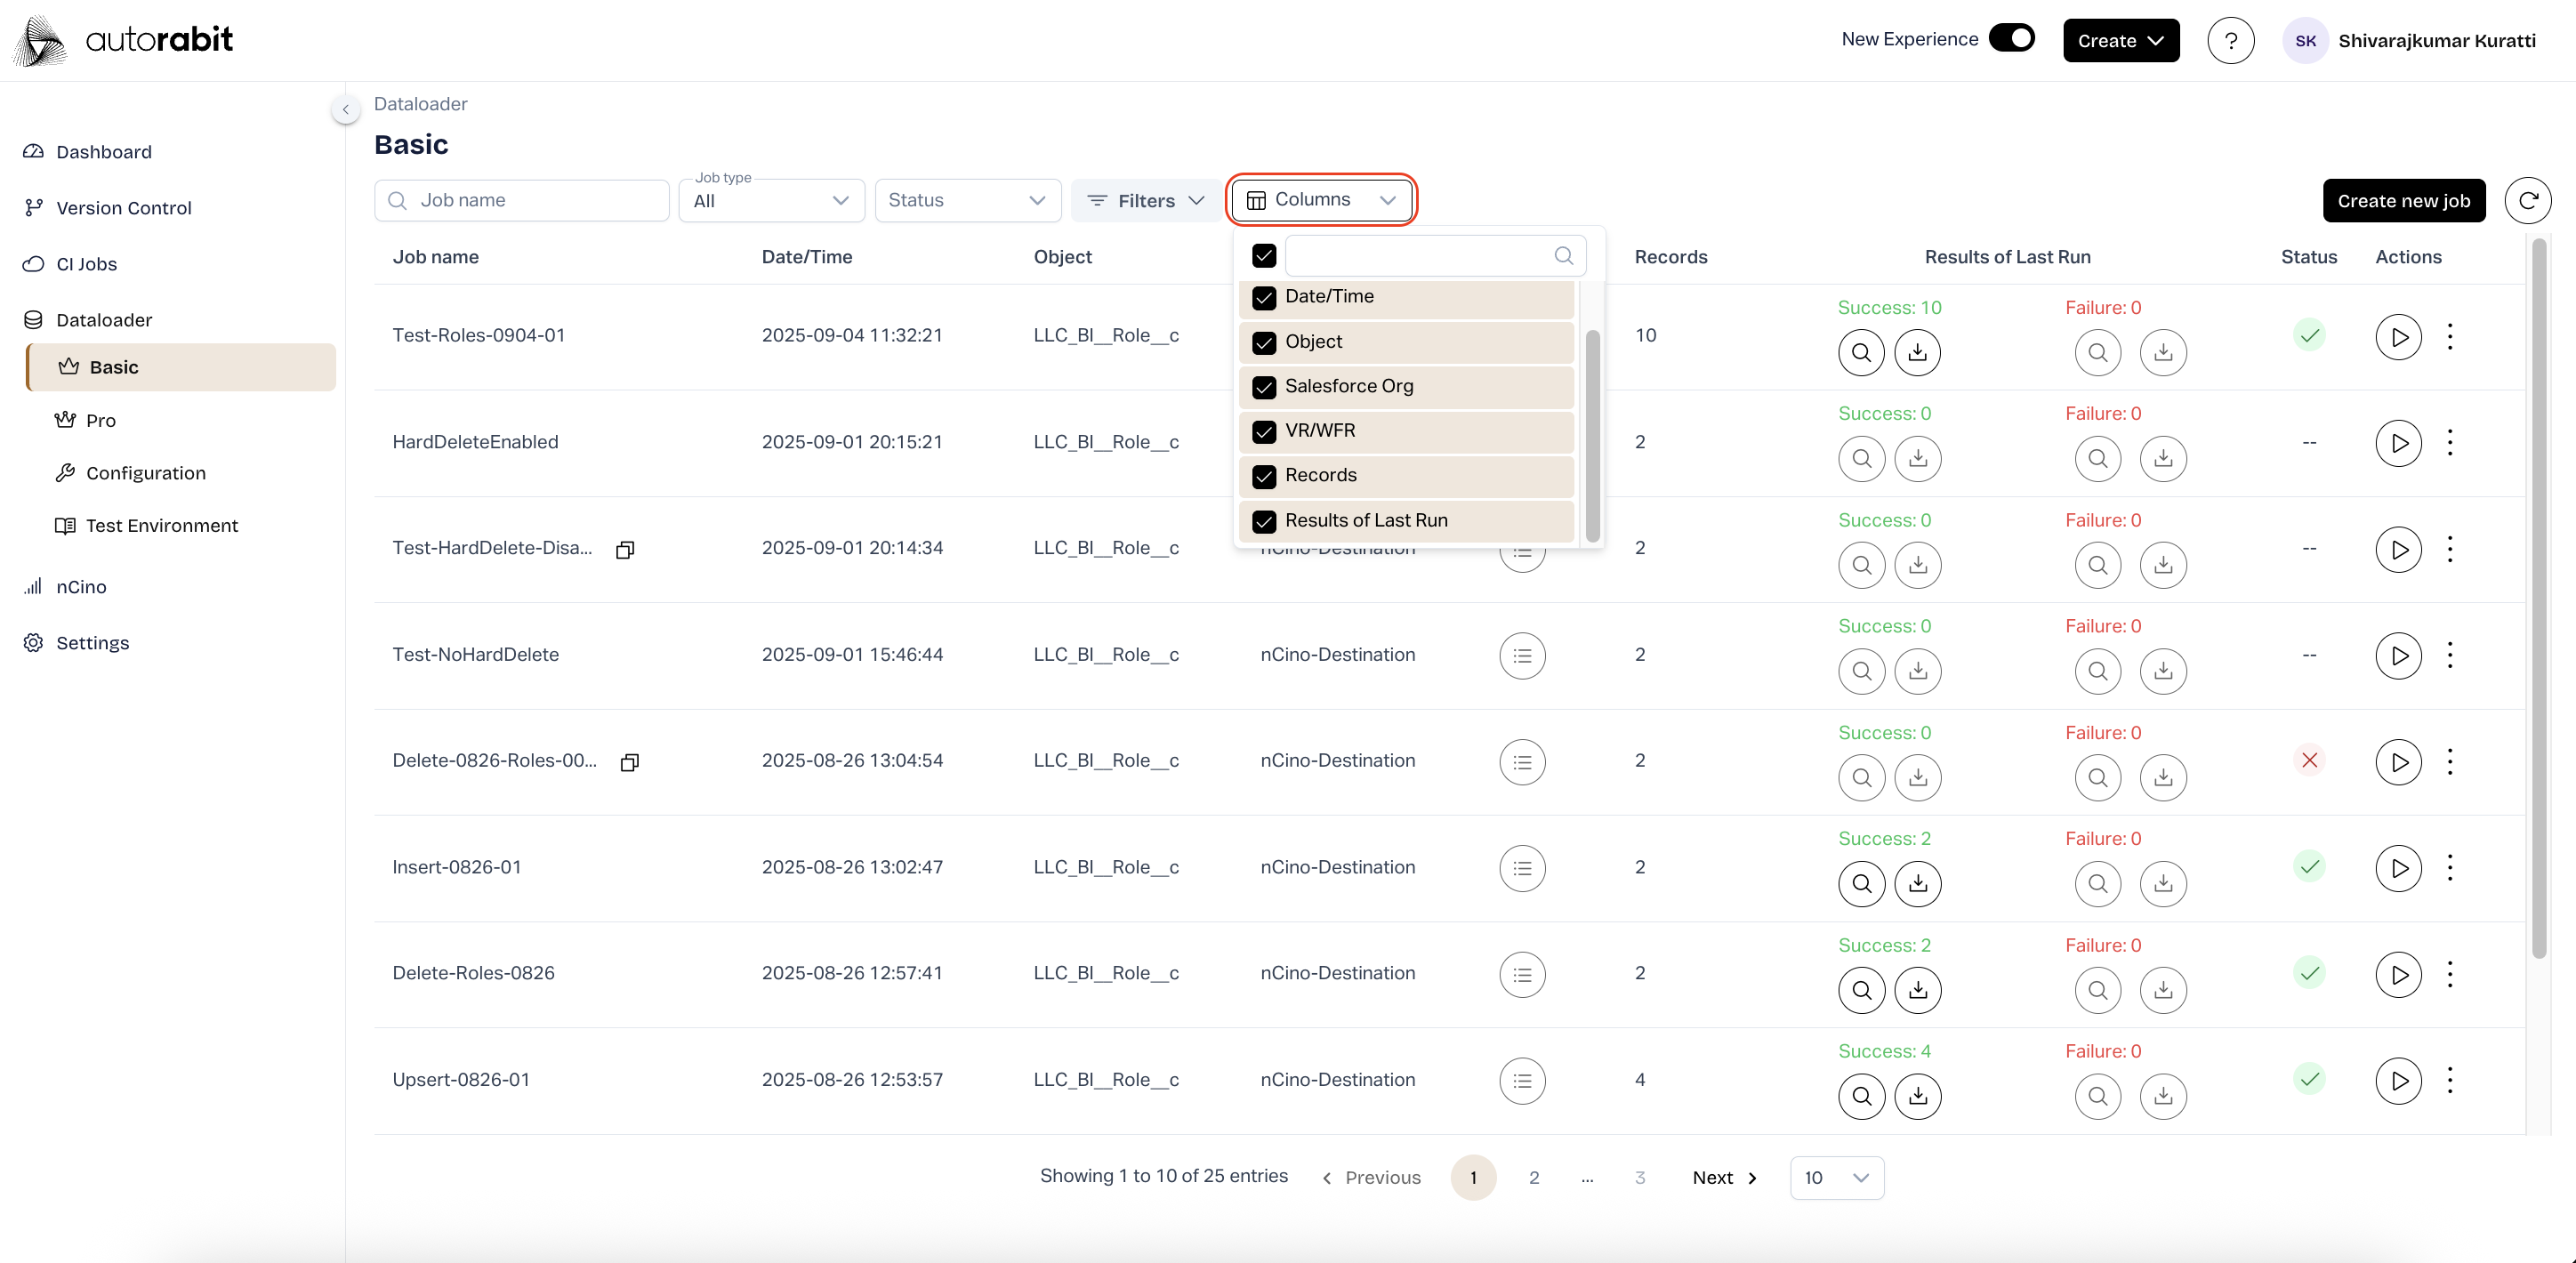This screenshot has height=1263, width=2576.
Task: Open more actions menu for HardDeleteEnabled
Action: pos(2449,442)
